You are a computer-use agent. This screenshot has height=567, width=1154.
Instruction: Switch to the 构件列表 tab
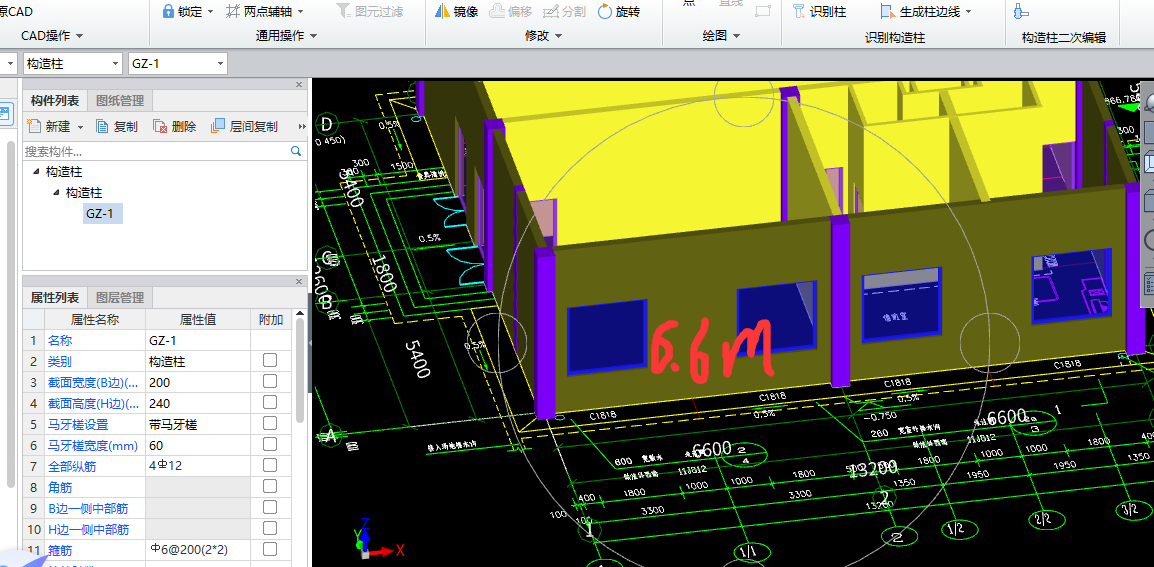55,101
